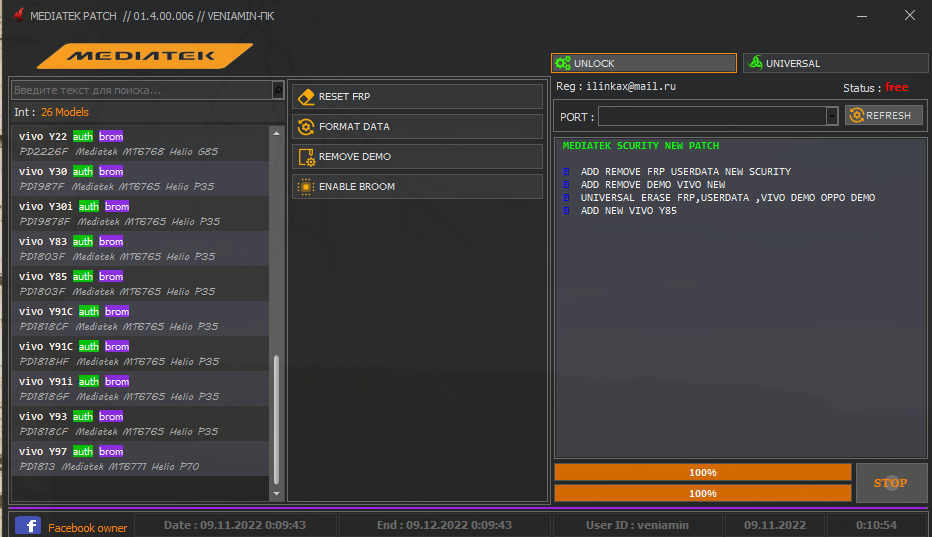Click the Refresh button's orange icon
This screenshot has width=932, height=537.
(x=857, y=115)
